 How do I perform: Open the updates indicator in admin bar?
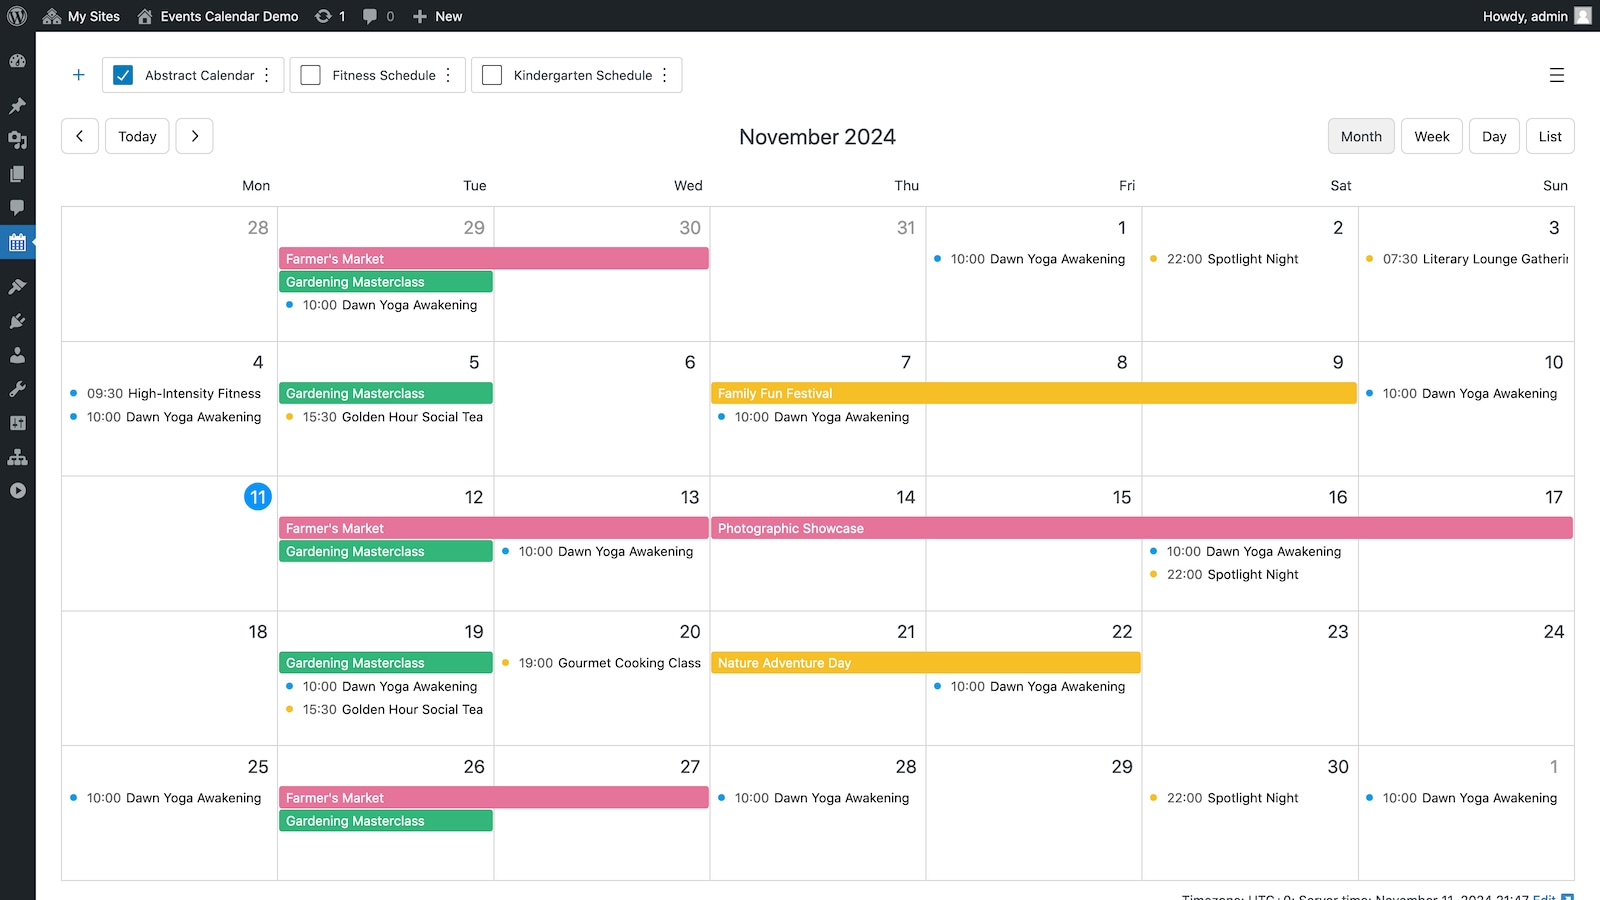coord(330,16)
